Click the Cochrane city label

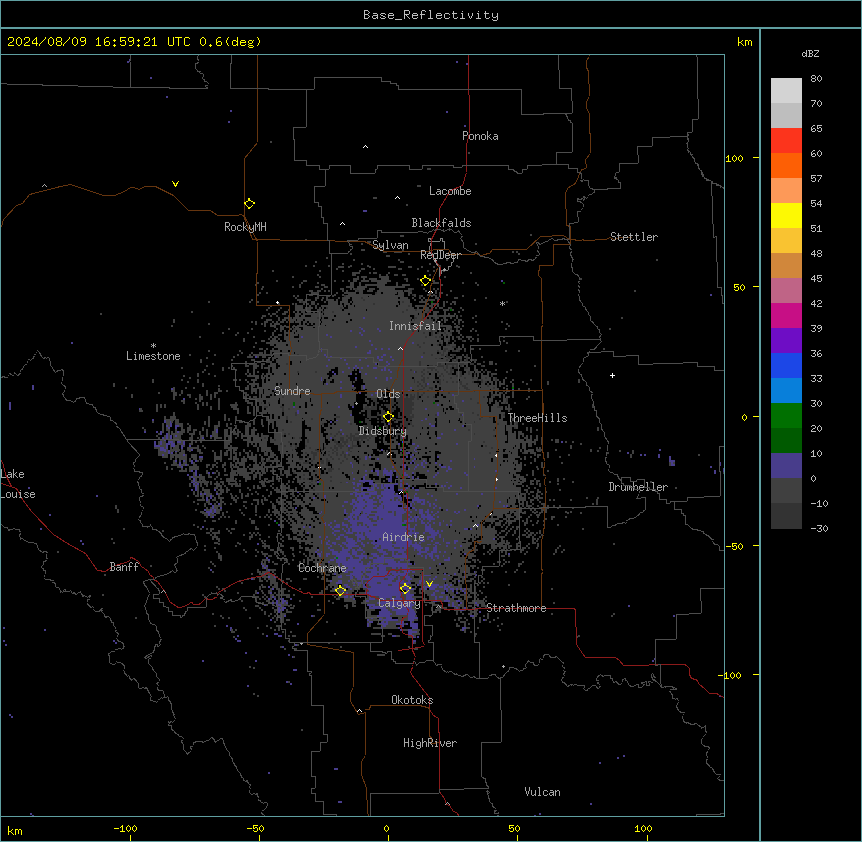[x=322, y=568]
